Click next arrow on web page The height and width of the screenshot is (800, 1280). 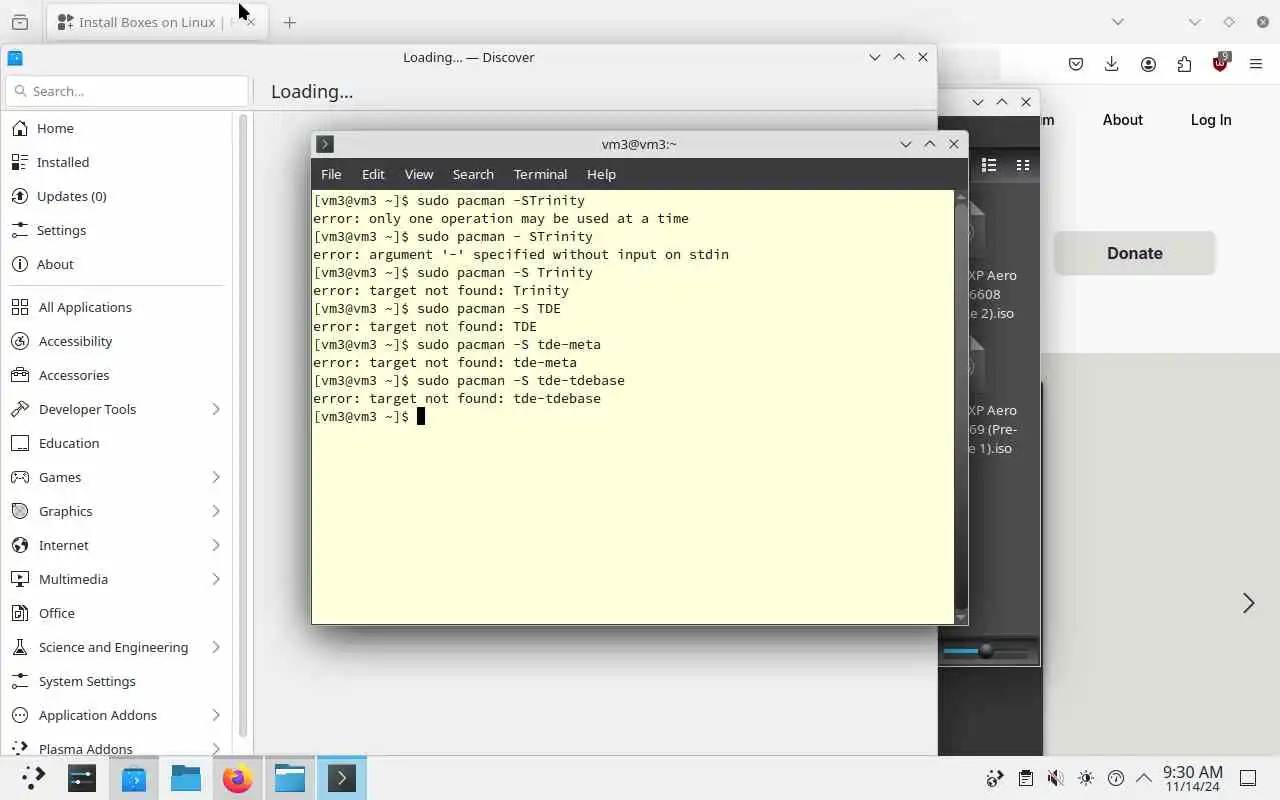point(1248,603)
